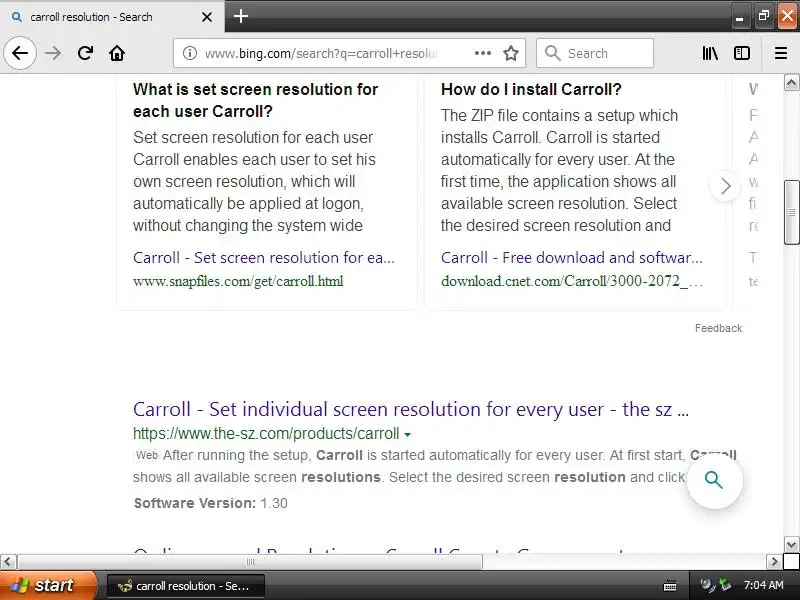Screen dimensions: 800x600
Task: Click the download.cnet.com/Carroll URL text
Action: pos(571,281)
